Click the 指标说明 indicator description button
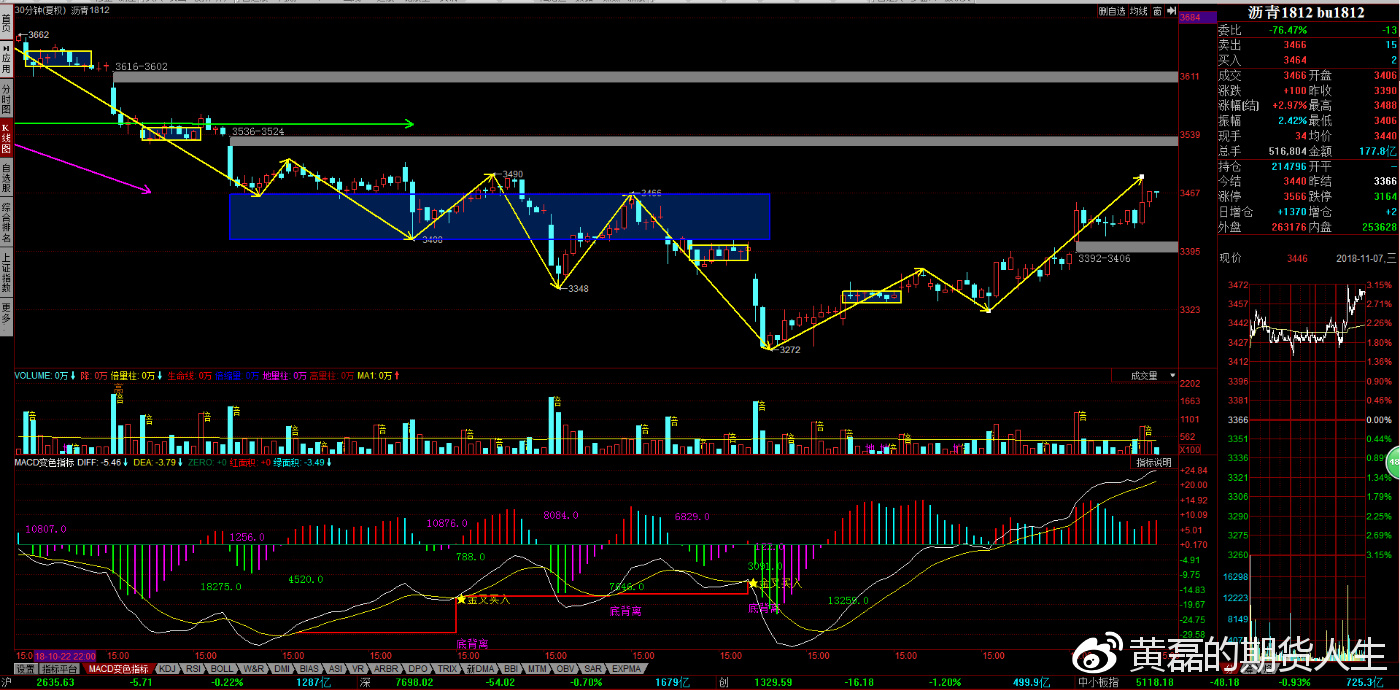The image size is (1400, 690). (1154, 463)
